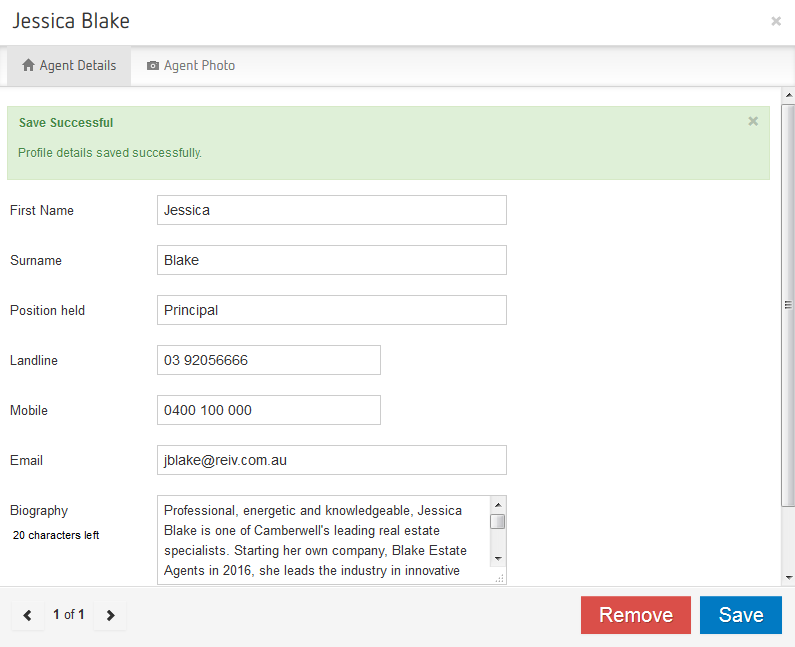Open the Agent Details tab
Screen dimensions: 795x647
(x=69, y=66)
